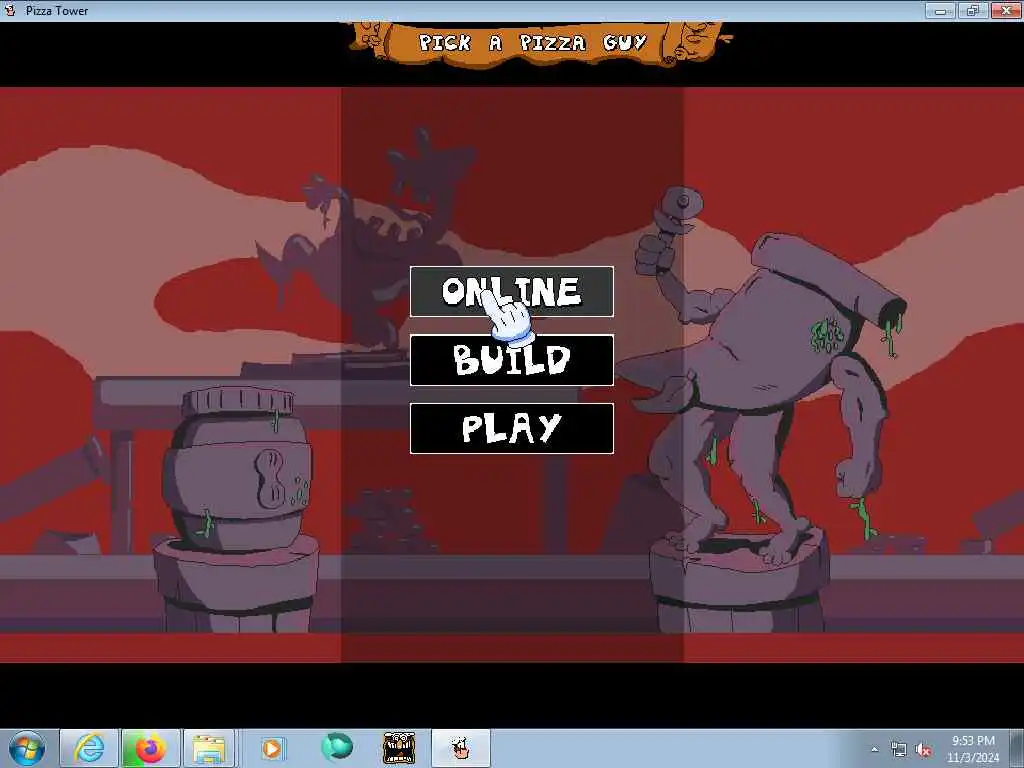
Task: Open the clock showing 9:53 PM
Action: coord(973,749)
